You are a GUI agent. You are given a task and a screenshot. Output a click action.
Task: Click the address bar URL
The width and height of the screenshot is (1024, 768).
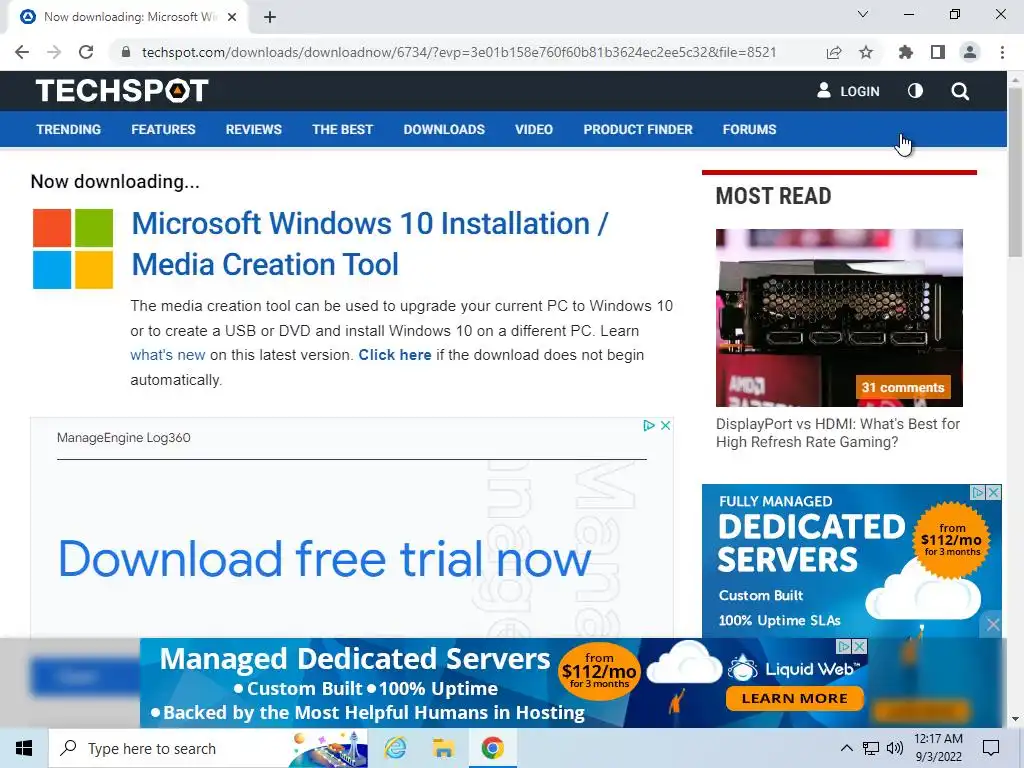459,52
